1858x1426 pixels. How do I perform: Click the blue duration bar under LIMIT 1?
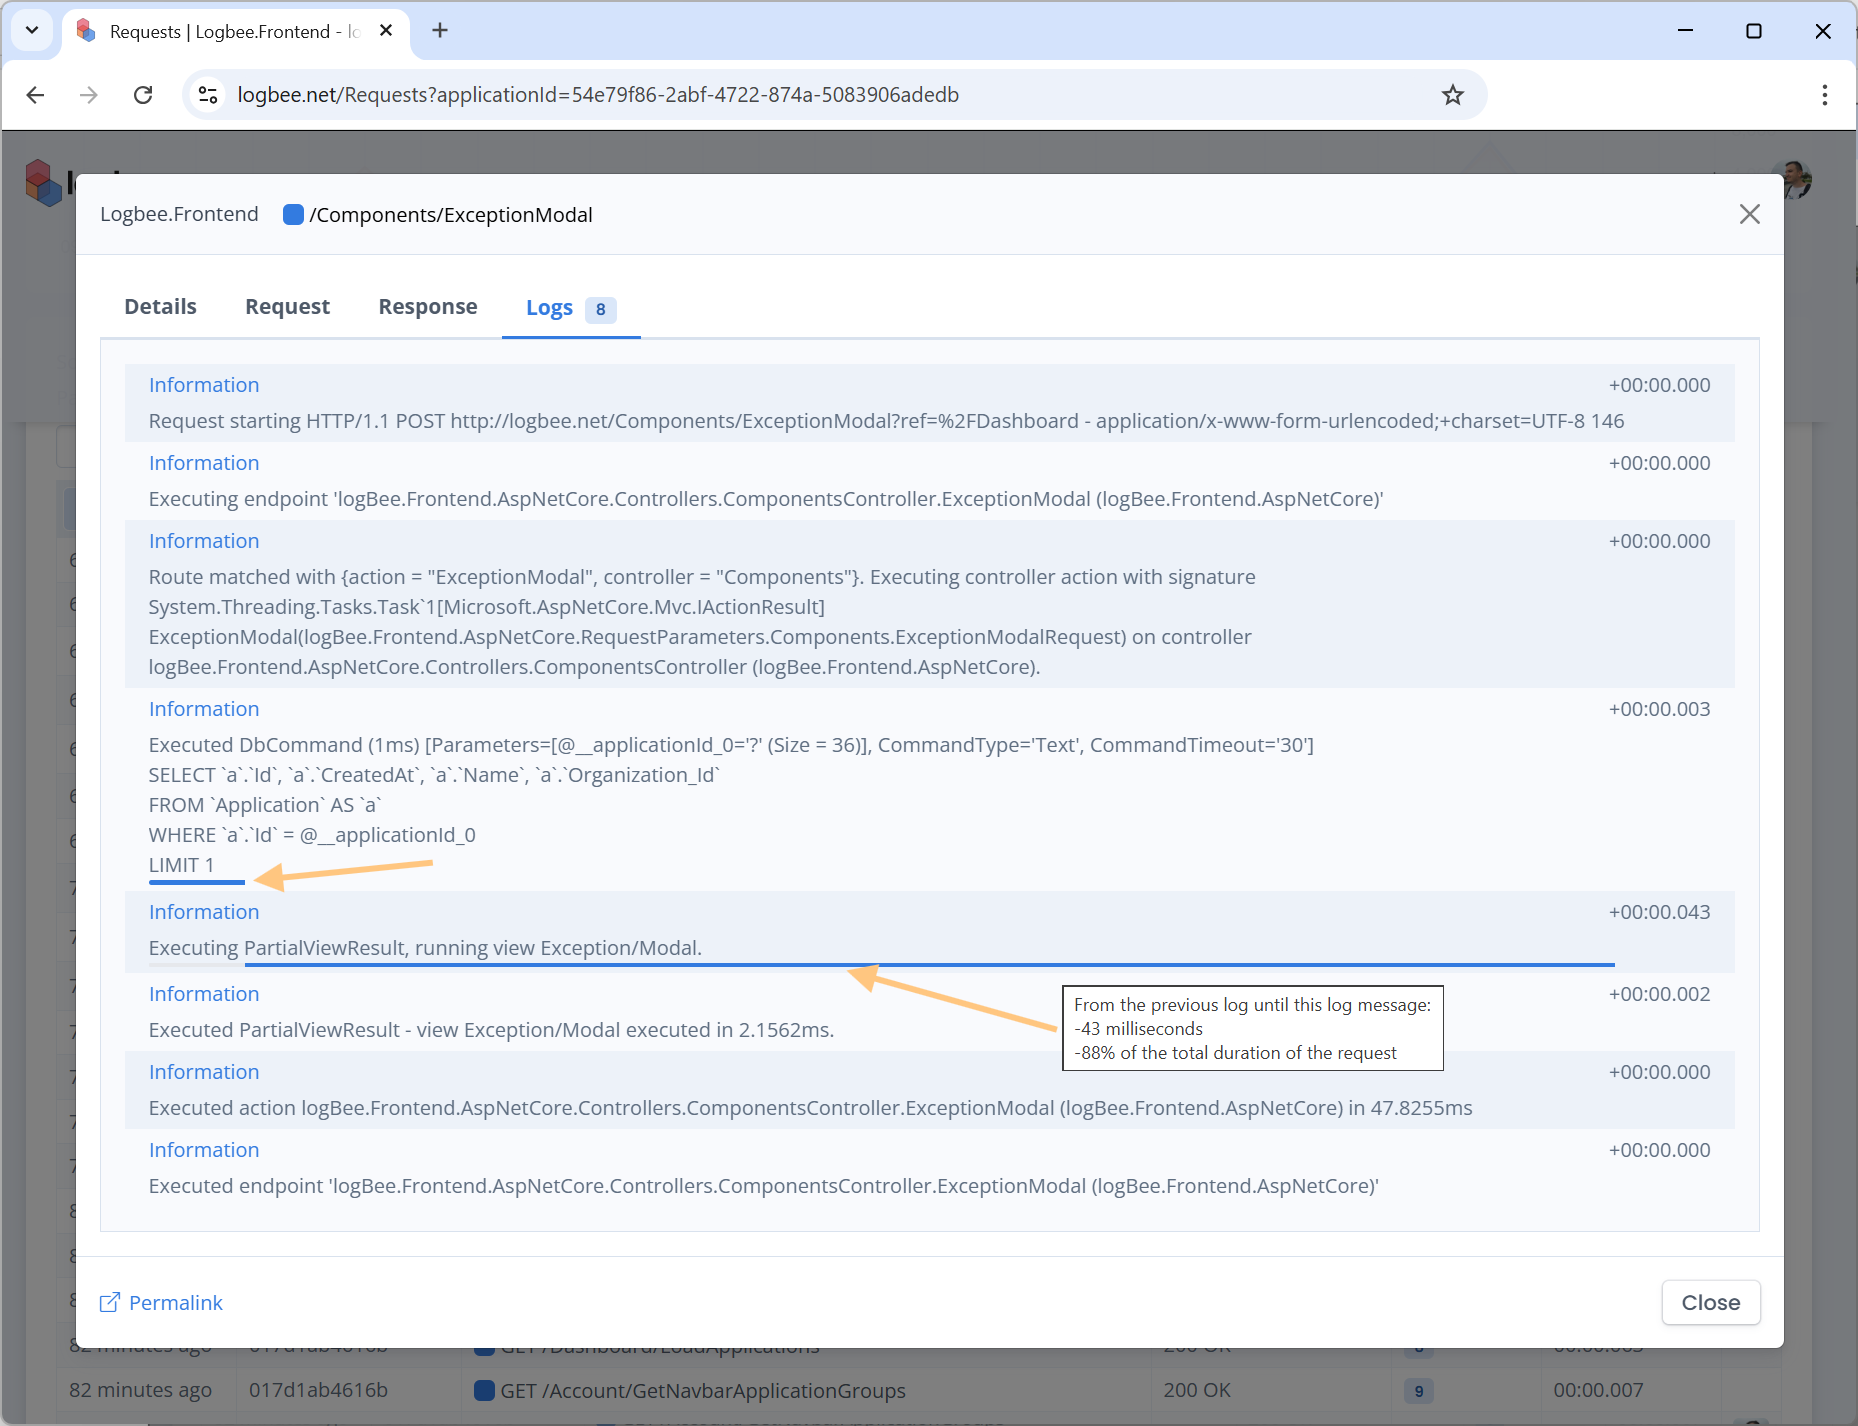(197, 882)
